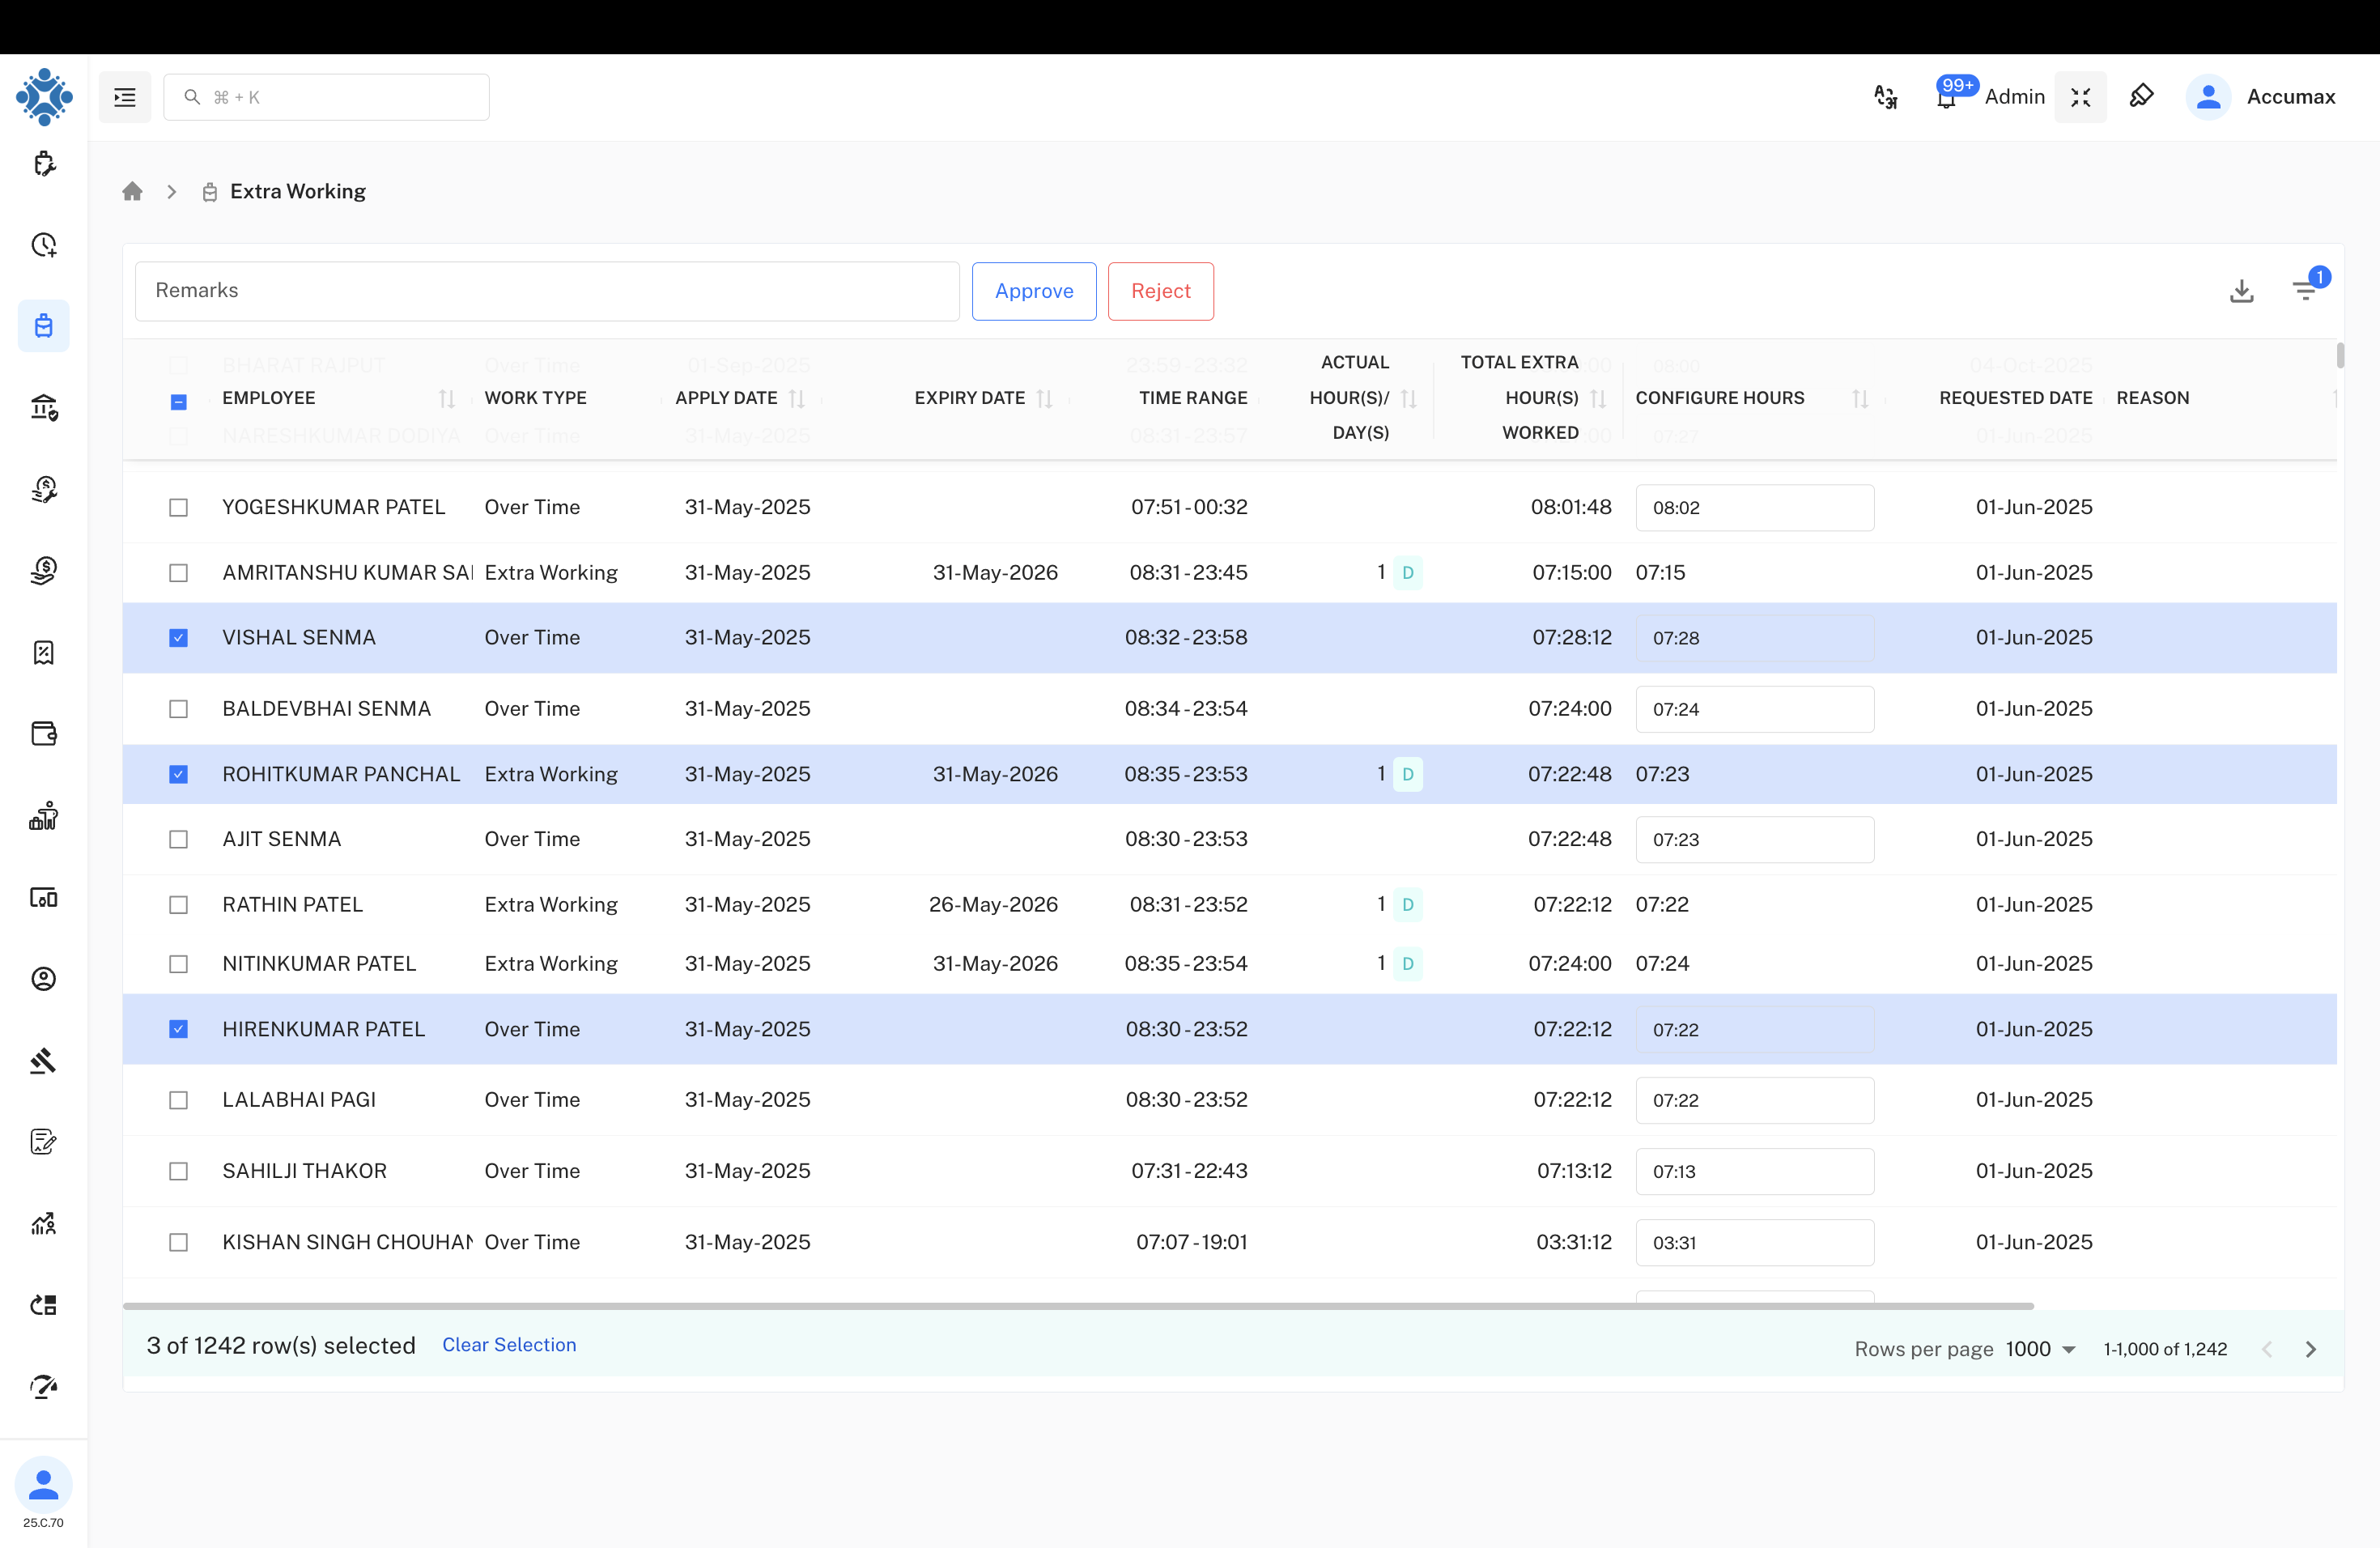Viewport: 2380px width, 1548px height.
Task: Click the Clear Selection link
Action: (509, 1344)
